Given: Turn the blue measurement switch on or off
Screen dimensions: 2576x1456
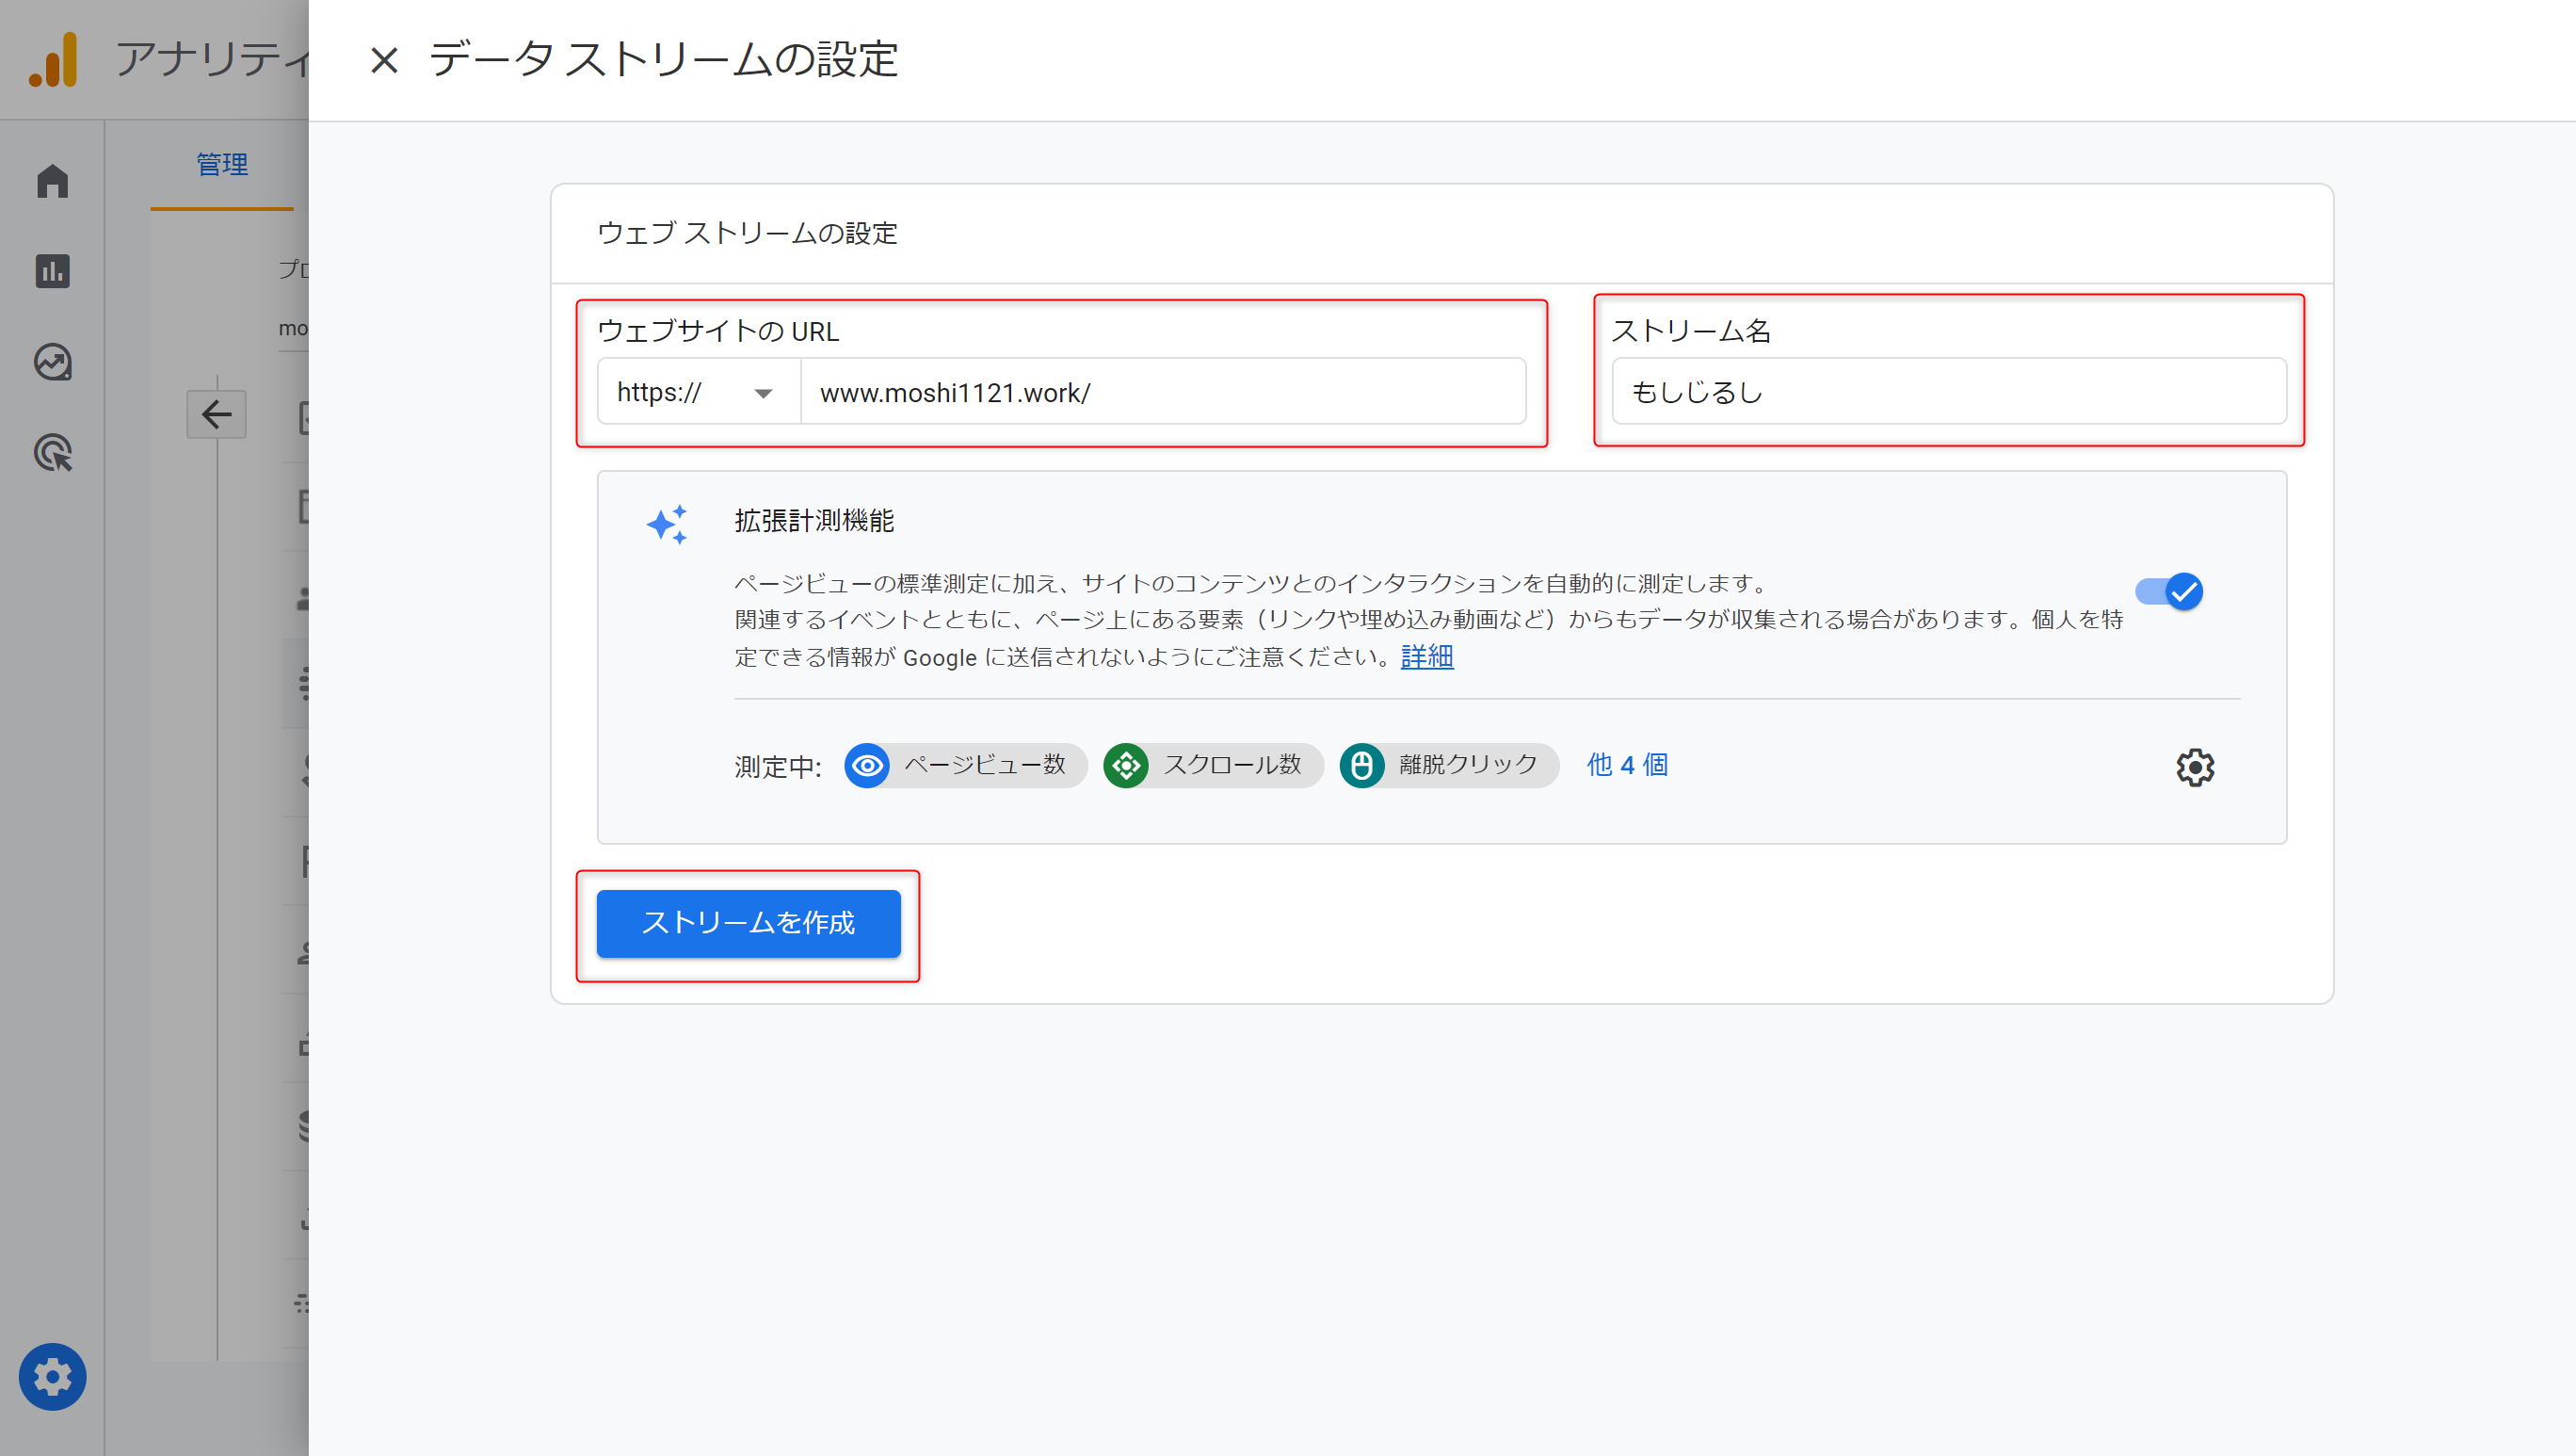Looking at the screenshot, I should 2168,591.
